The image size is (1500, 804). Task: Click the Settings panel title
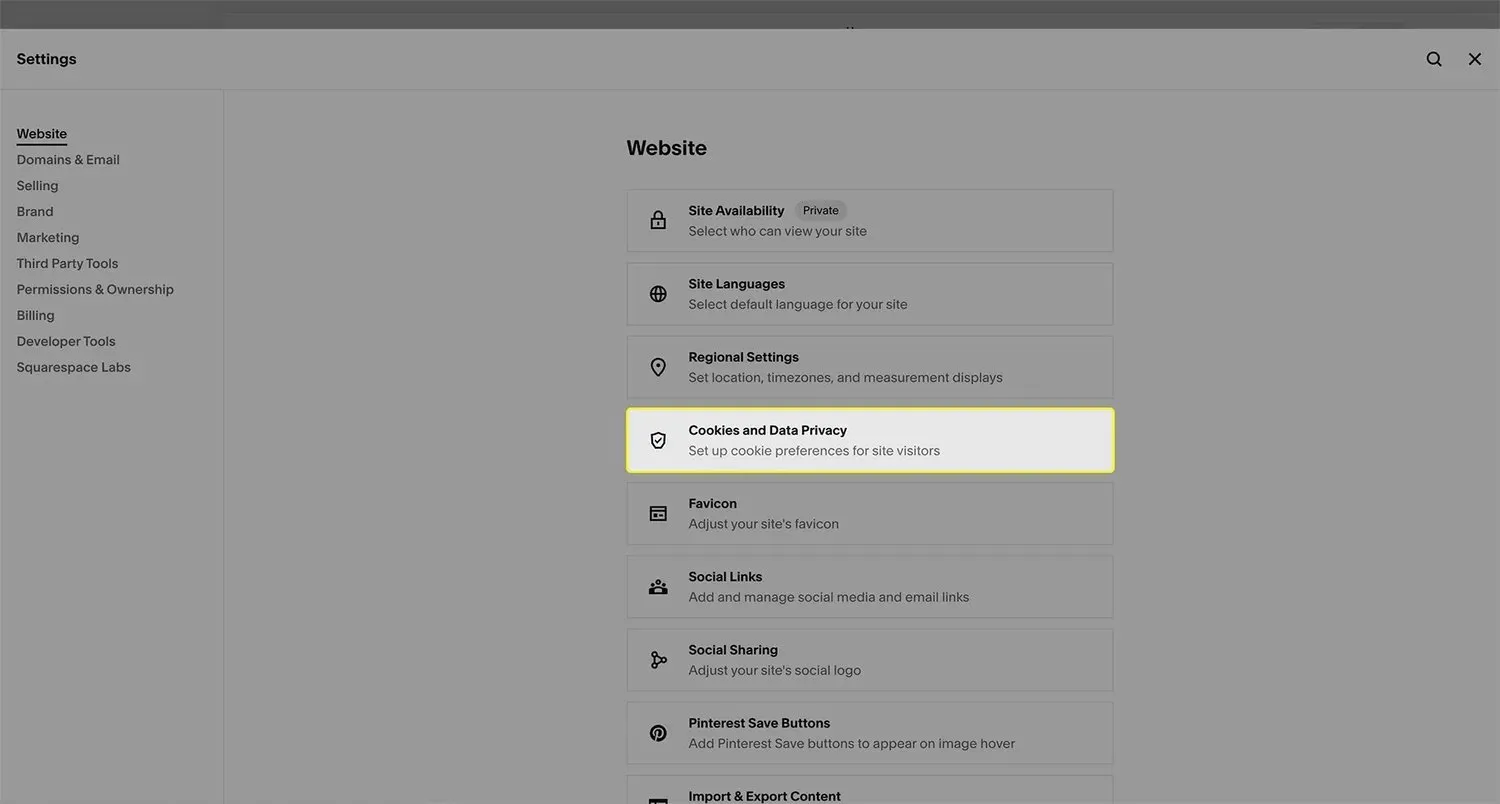pyautogui.click(x=46, y=59)
